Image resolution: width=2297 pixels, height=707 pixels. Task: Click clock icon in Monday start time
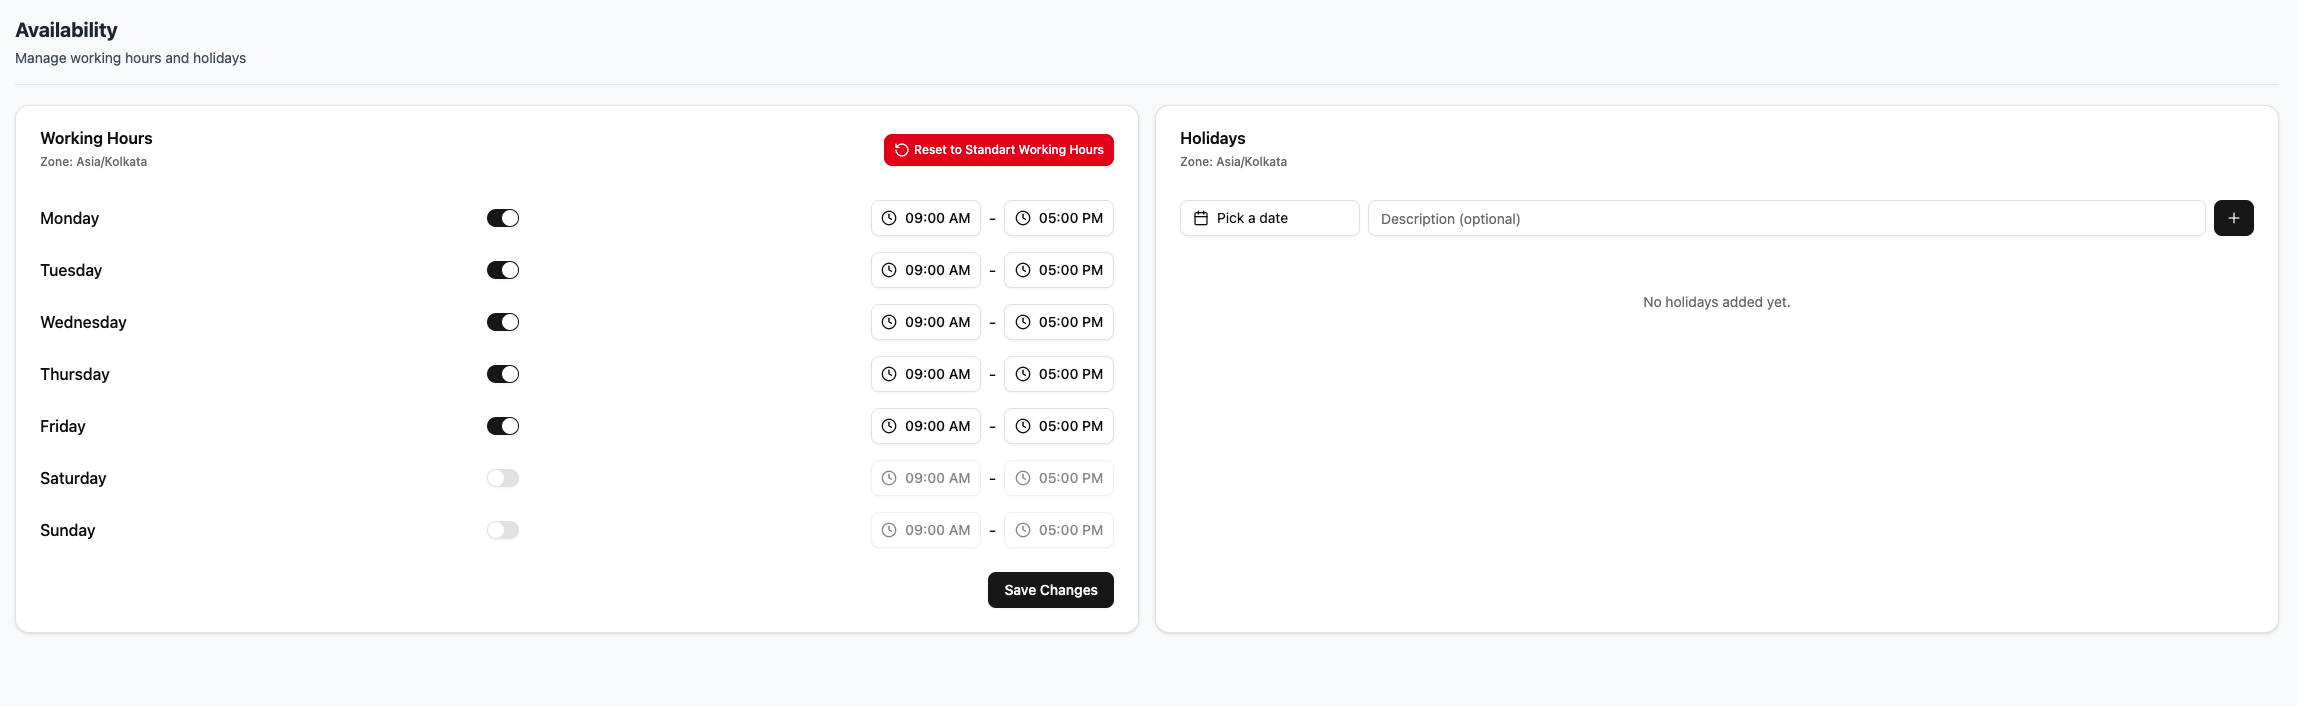[x=889, y=218]
